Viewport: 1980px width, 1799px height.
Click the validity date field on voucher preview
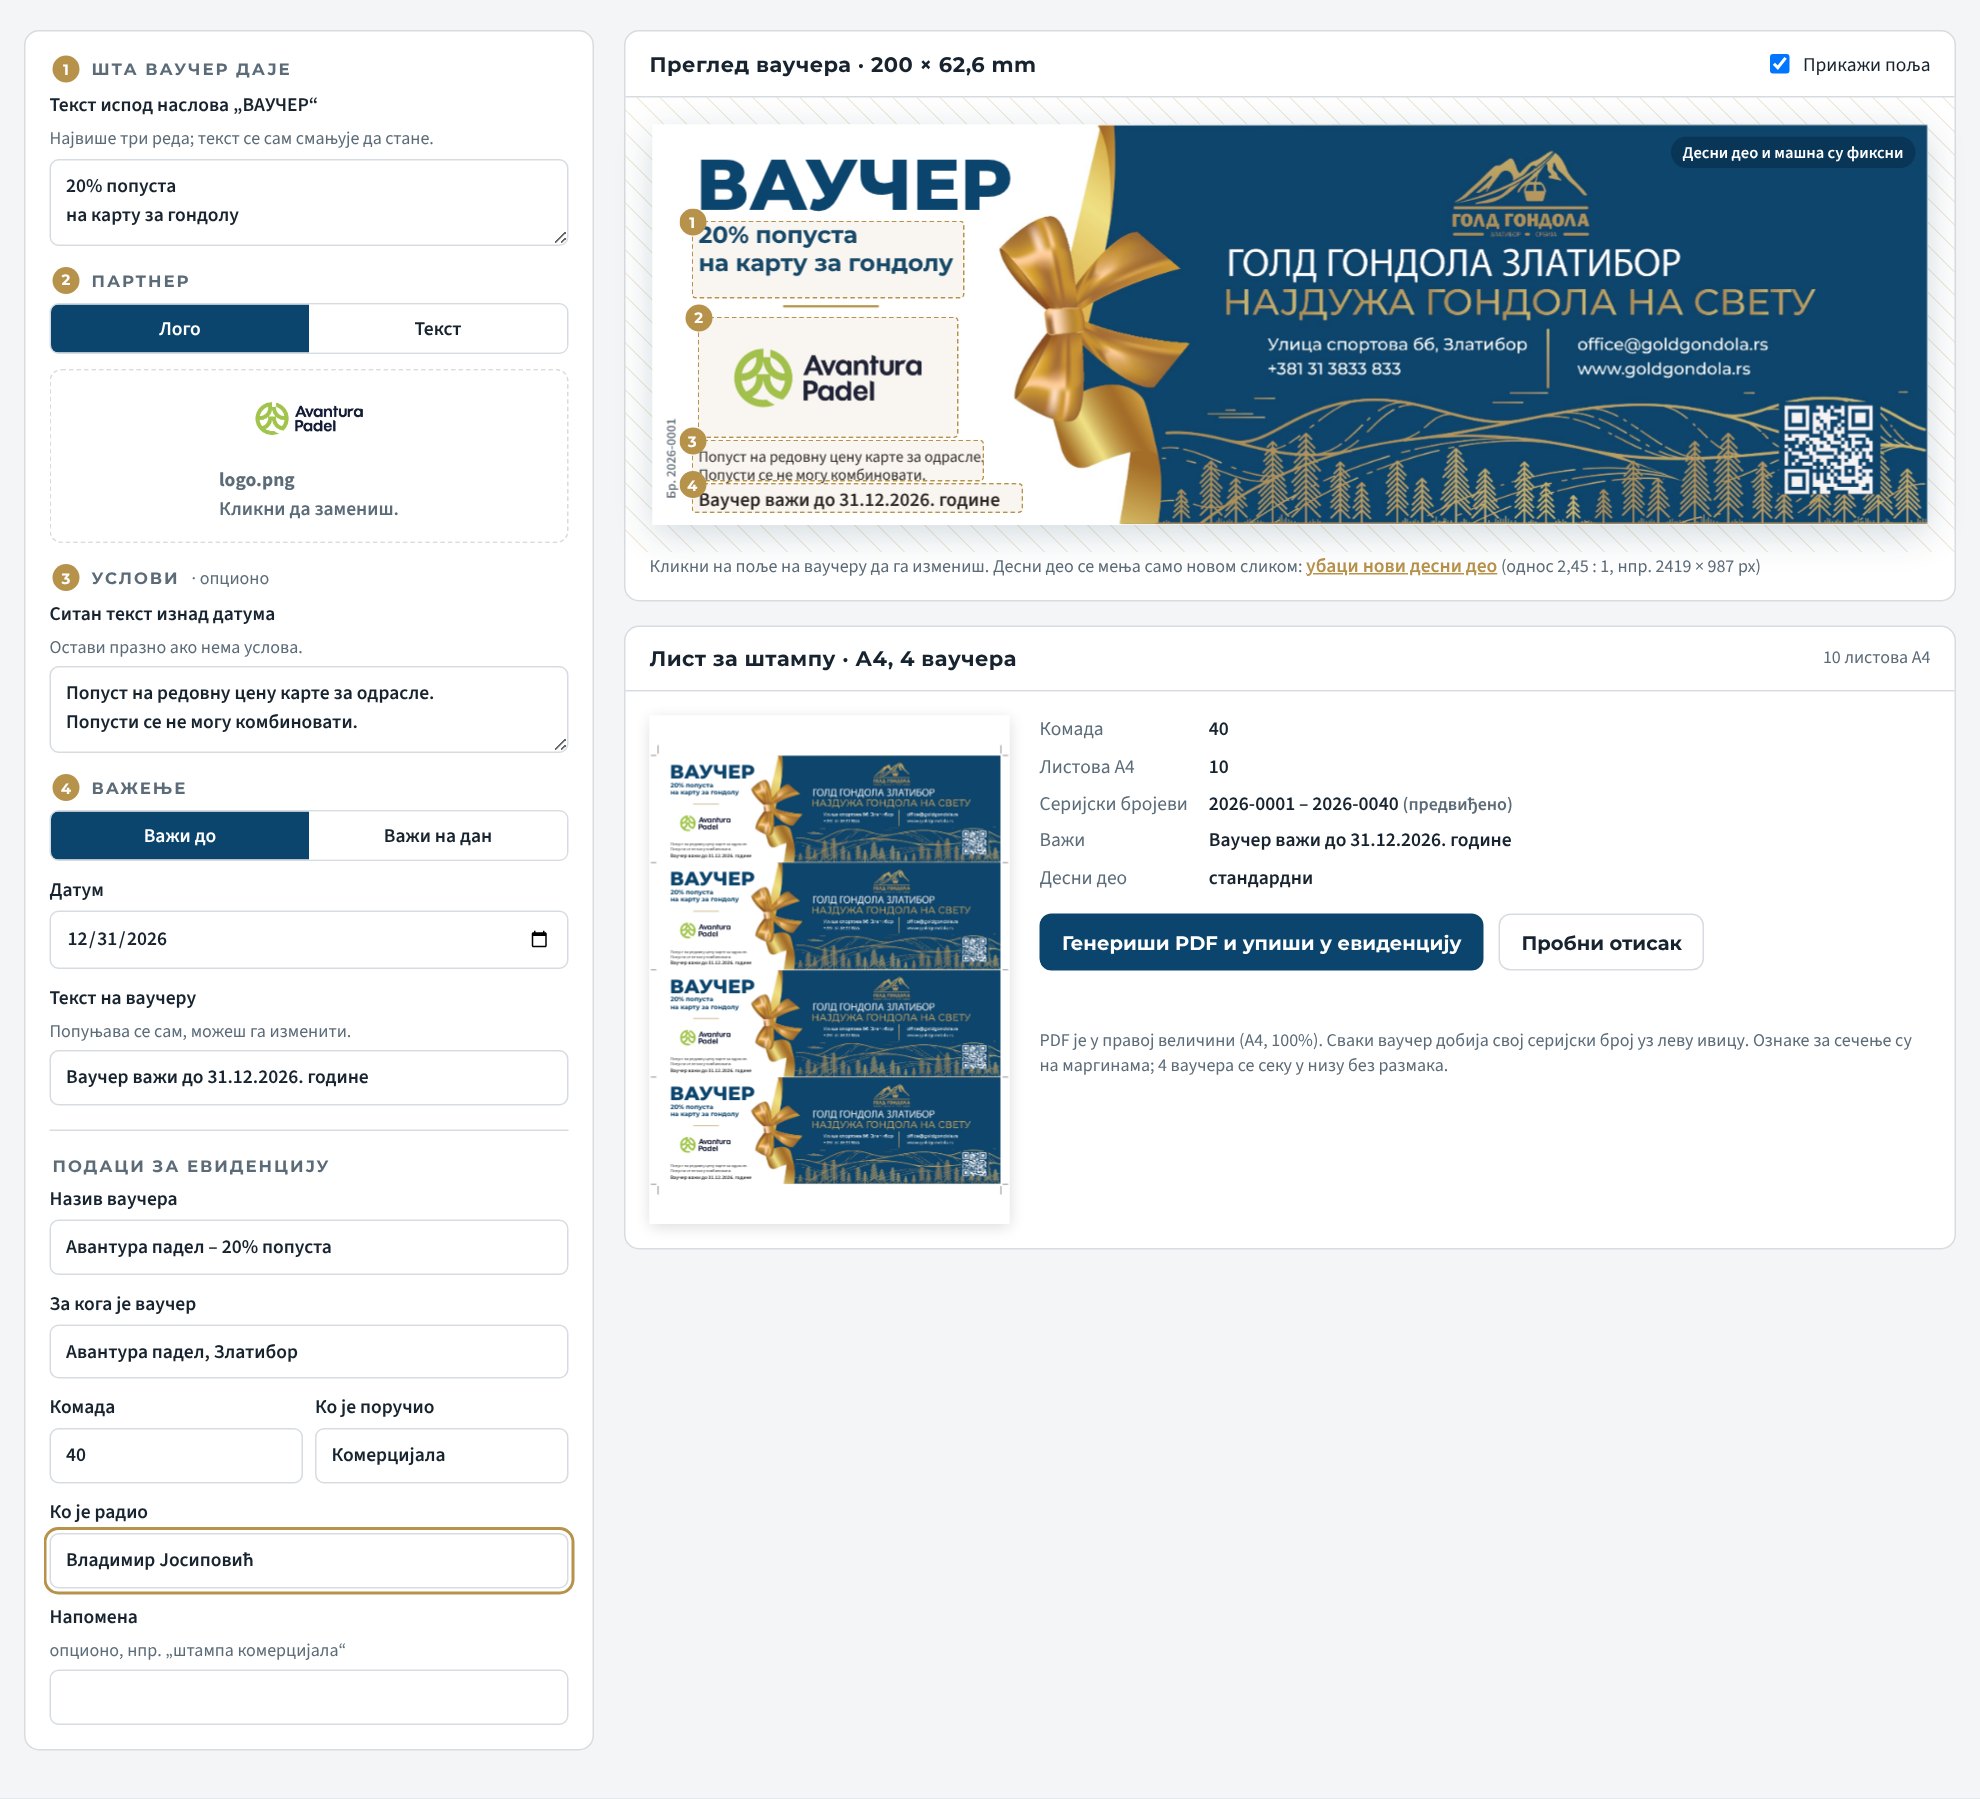click(x=858, y=499)
